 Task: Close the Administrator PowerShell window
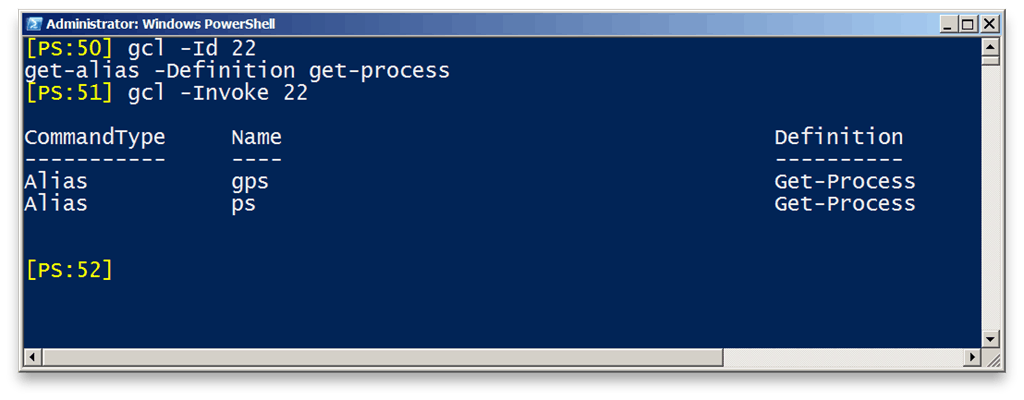click(989, 25)
